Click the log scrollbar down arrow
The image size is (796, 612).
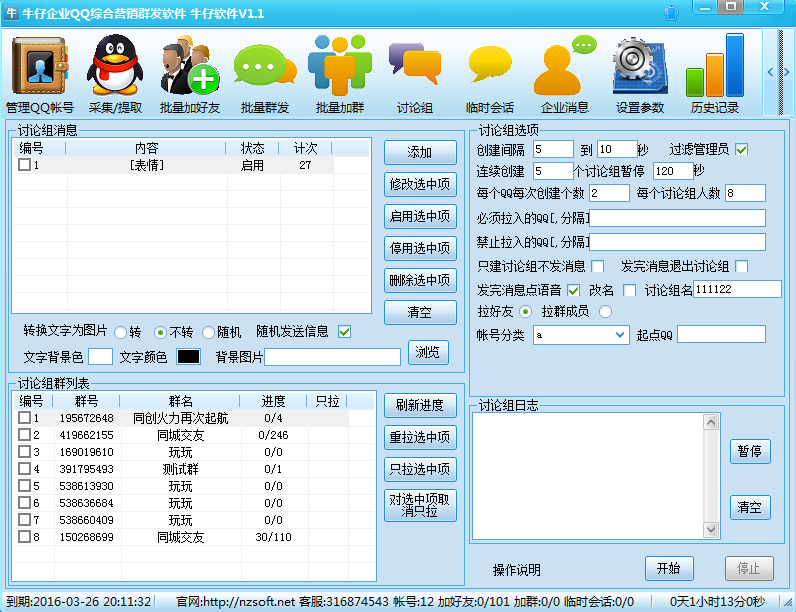point(711,530)
